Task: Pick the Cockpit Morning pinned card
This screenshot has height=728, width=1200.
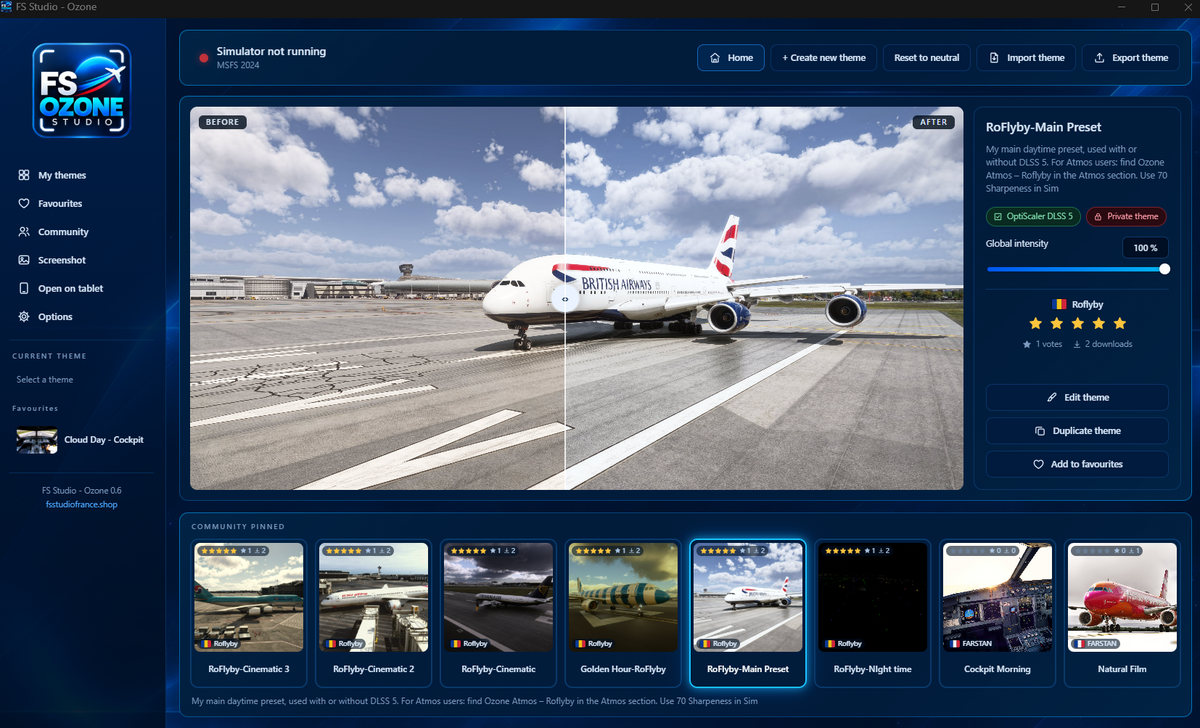Action: tap(997, 614)
